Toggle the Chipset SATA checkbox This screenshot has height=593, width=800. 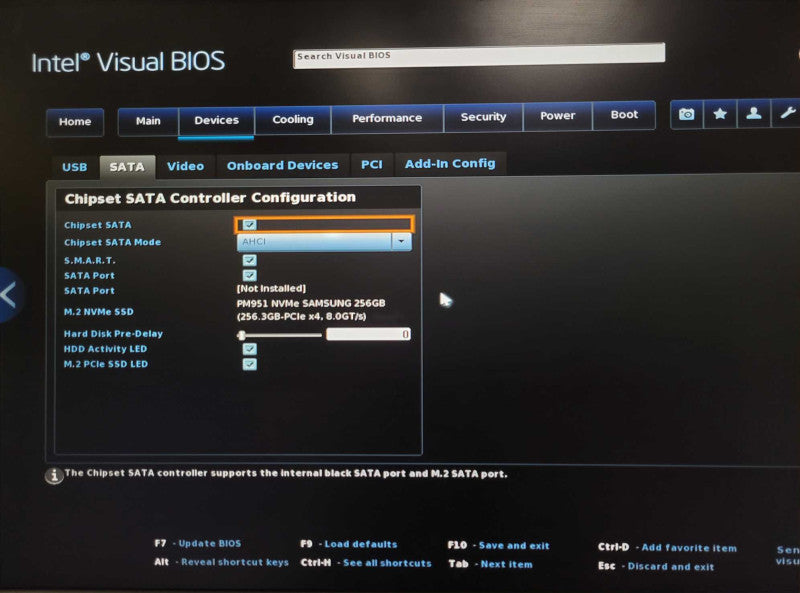249,225
